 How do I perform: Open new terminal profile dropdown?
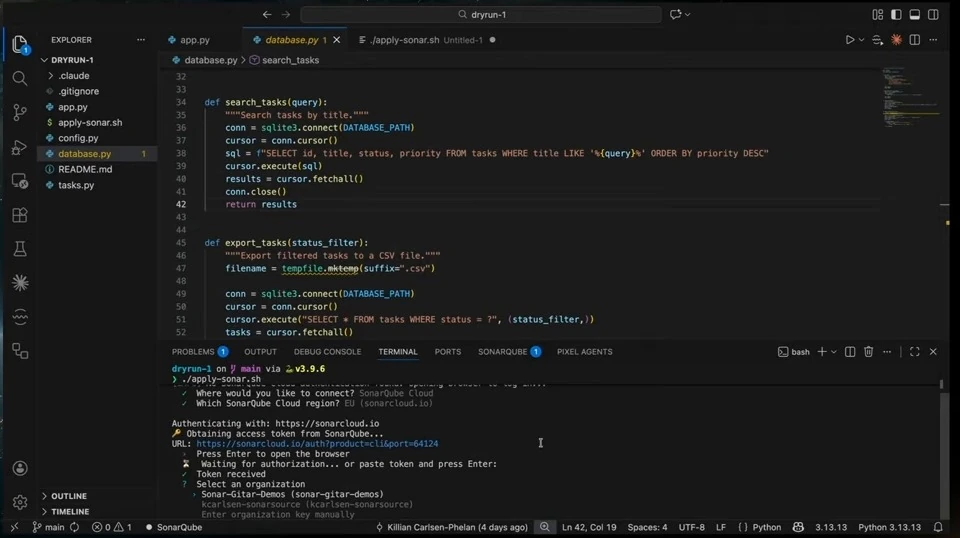coord(834,352)
